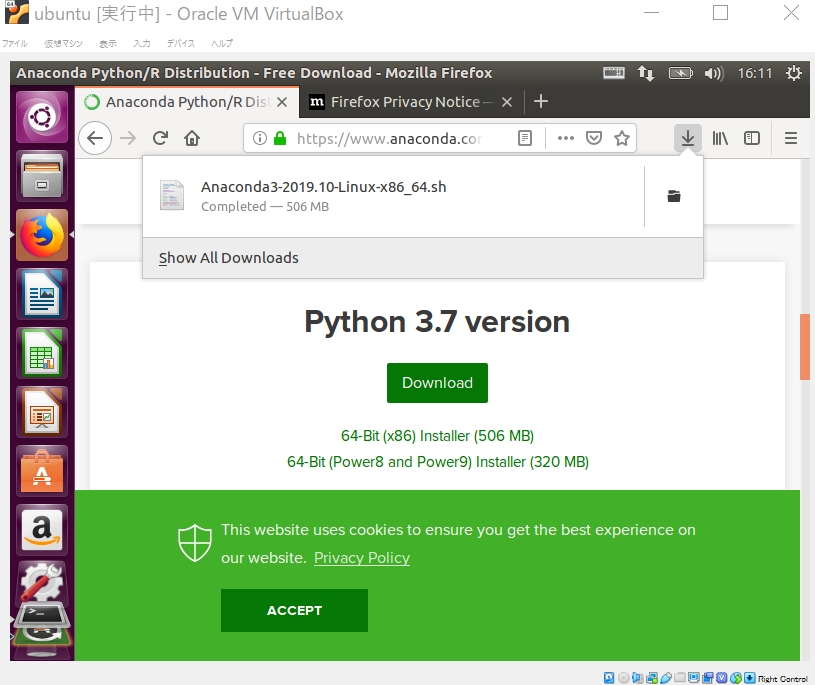Accept cookies with ACCEPT button

pos(294,610)
